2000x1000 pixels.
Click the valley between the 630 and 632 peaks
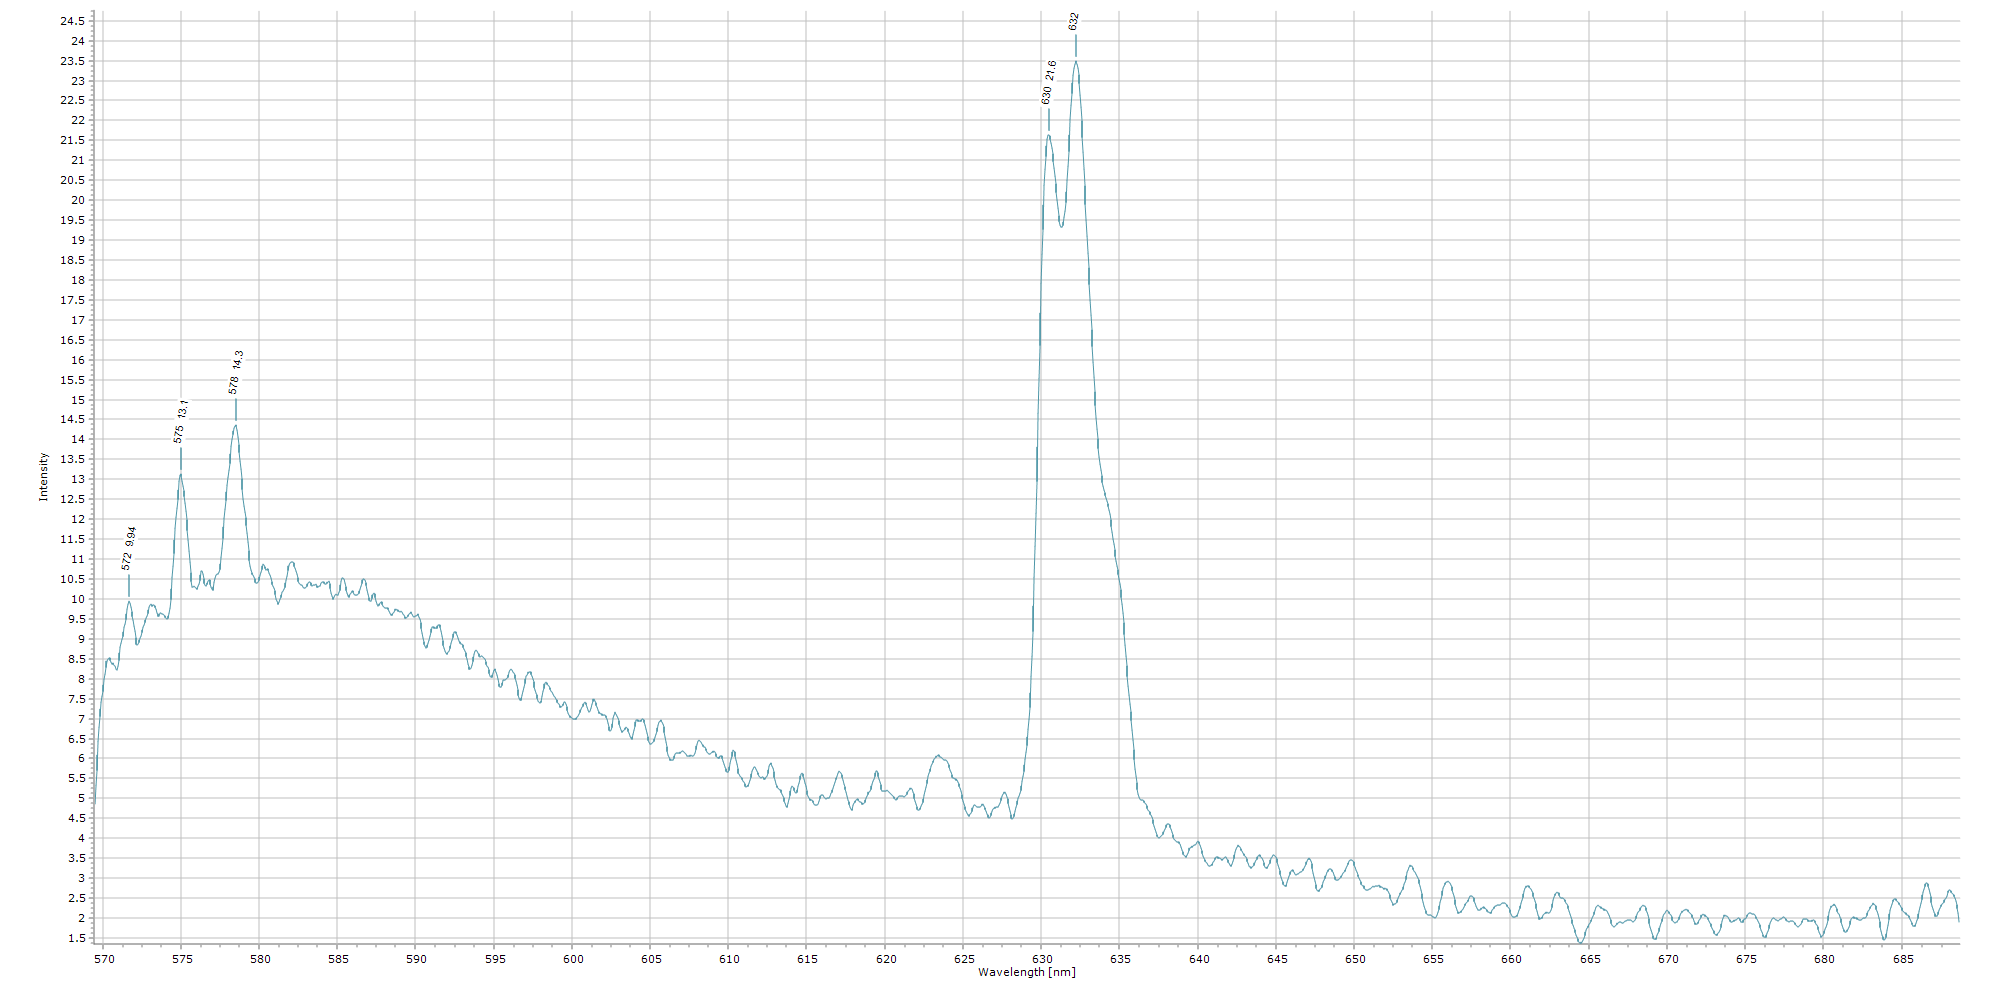1061,220
